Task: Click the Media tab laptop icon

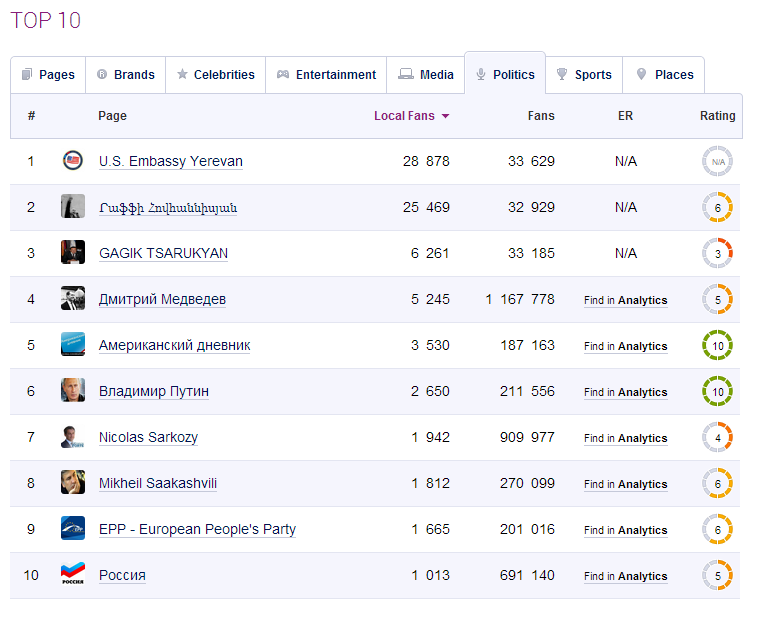Action: pos(406,74)
